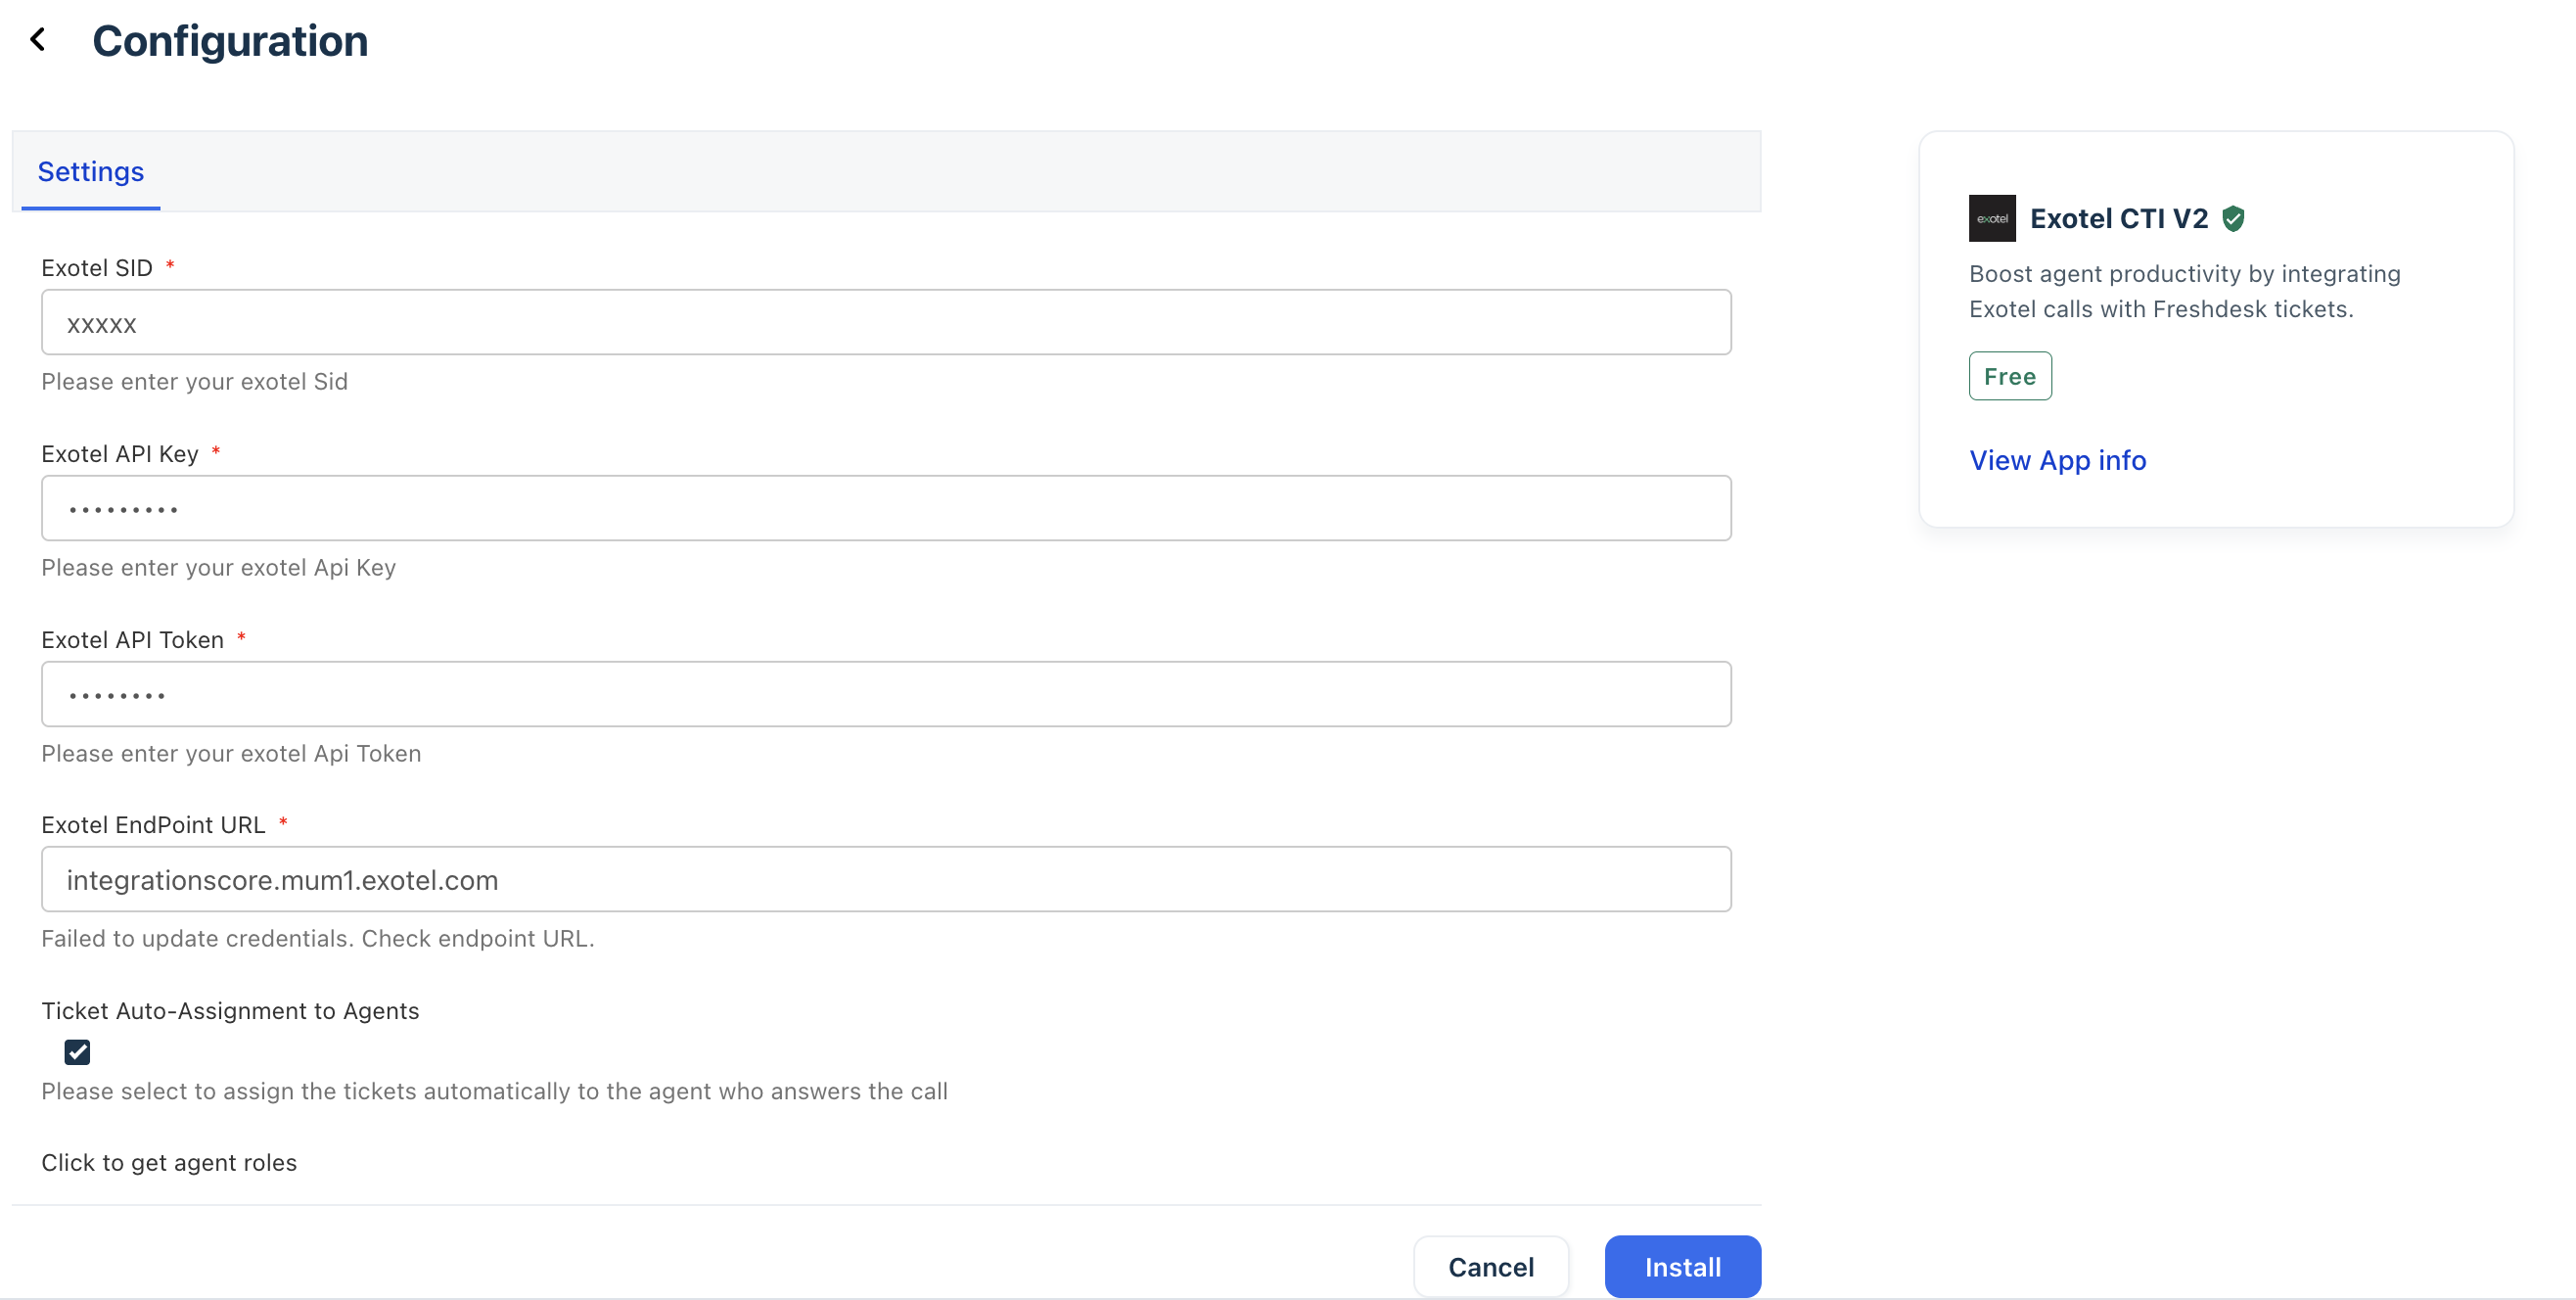Toggle the Ticket Auto-Assignment checkbox
Image resolution: width=2576 pixels, height=1300 pixels.
(x=77, y=1051)
